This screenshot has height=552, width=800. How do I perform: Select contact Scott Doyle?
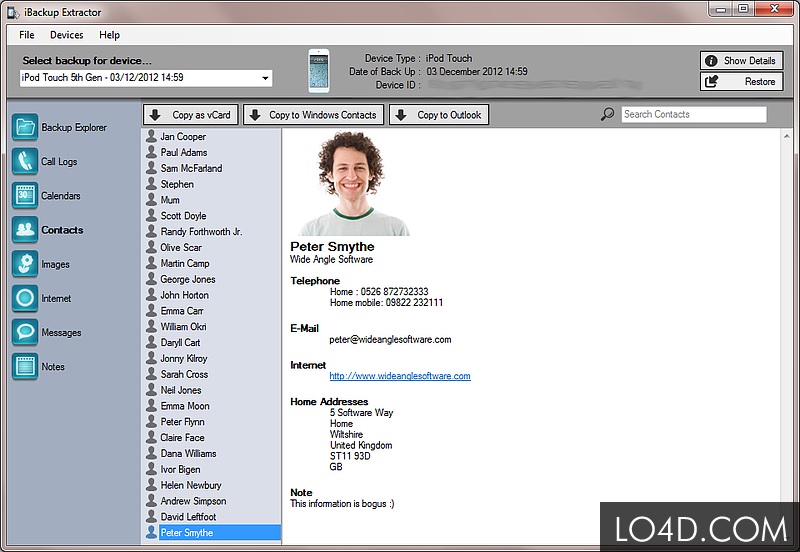point(183,215)
